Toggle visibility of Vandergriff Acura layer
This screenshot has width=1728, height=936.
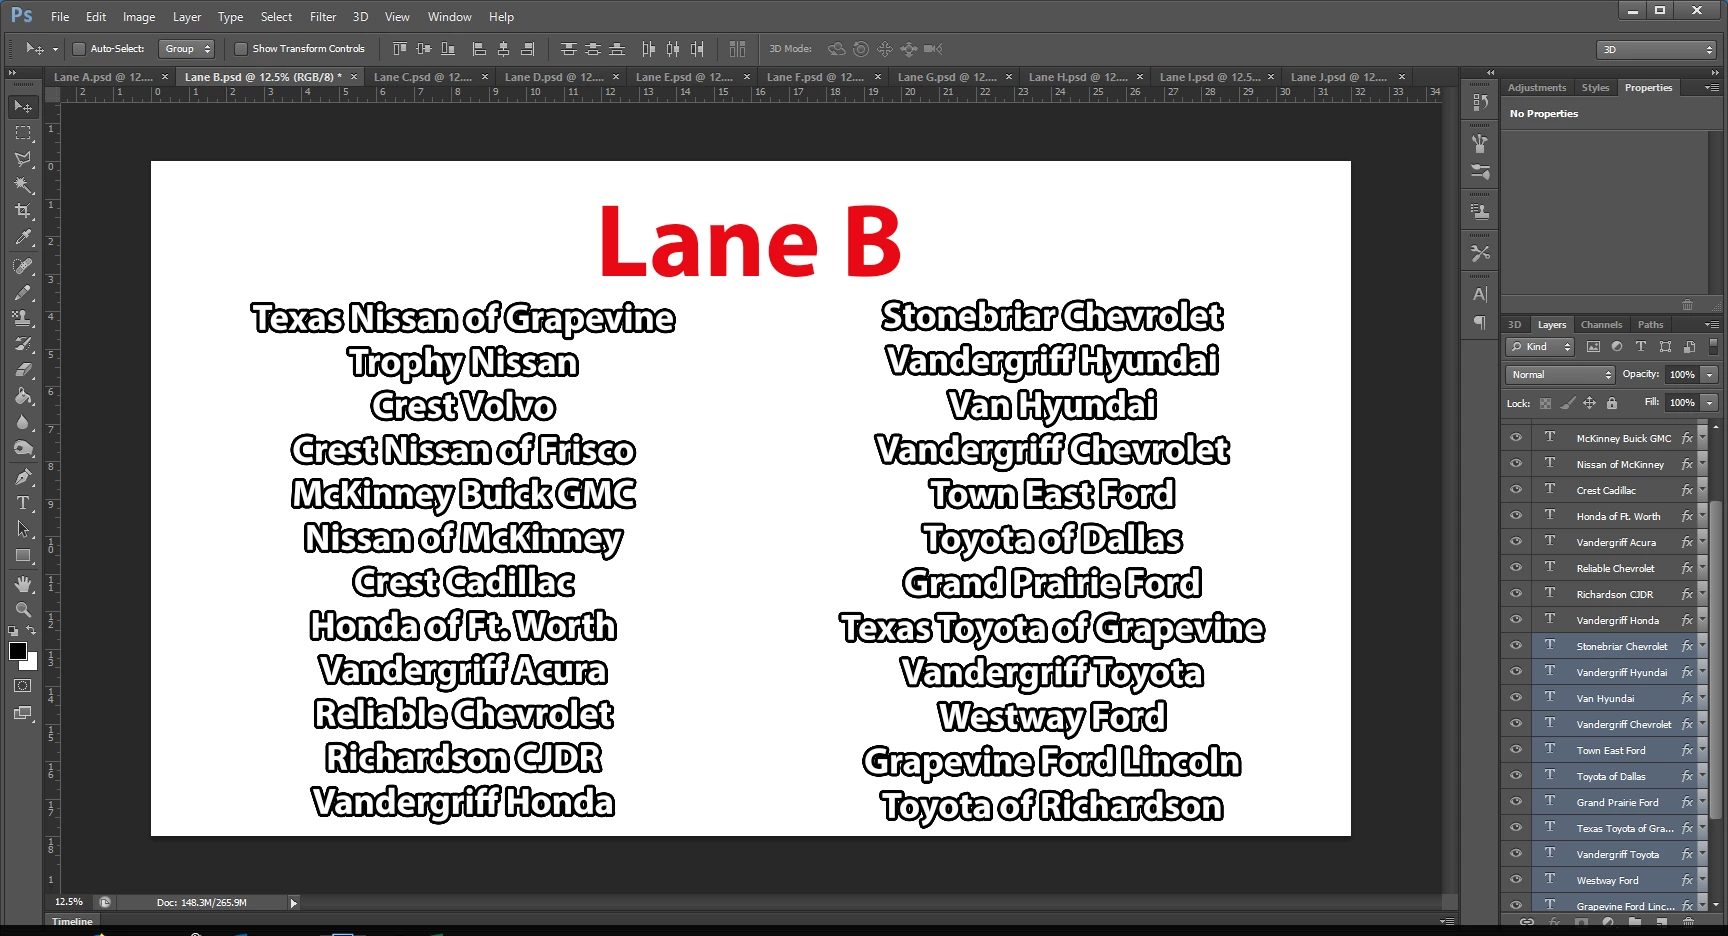tap(1516, 542)
